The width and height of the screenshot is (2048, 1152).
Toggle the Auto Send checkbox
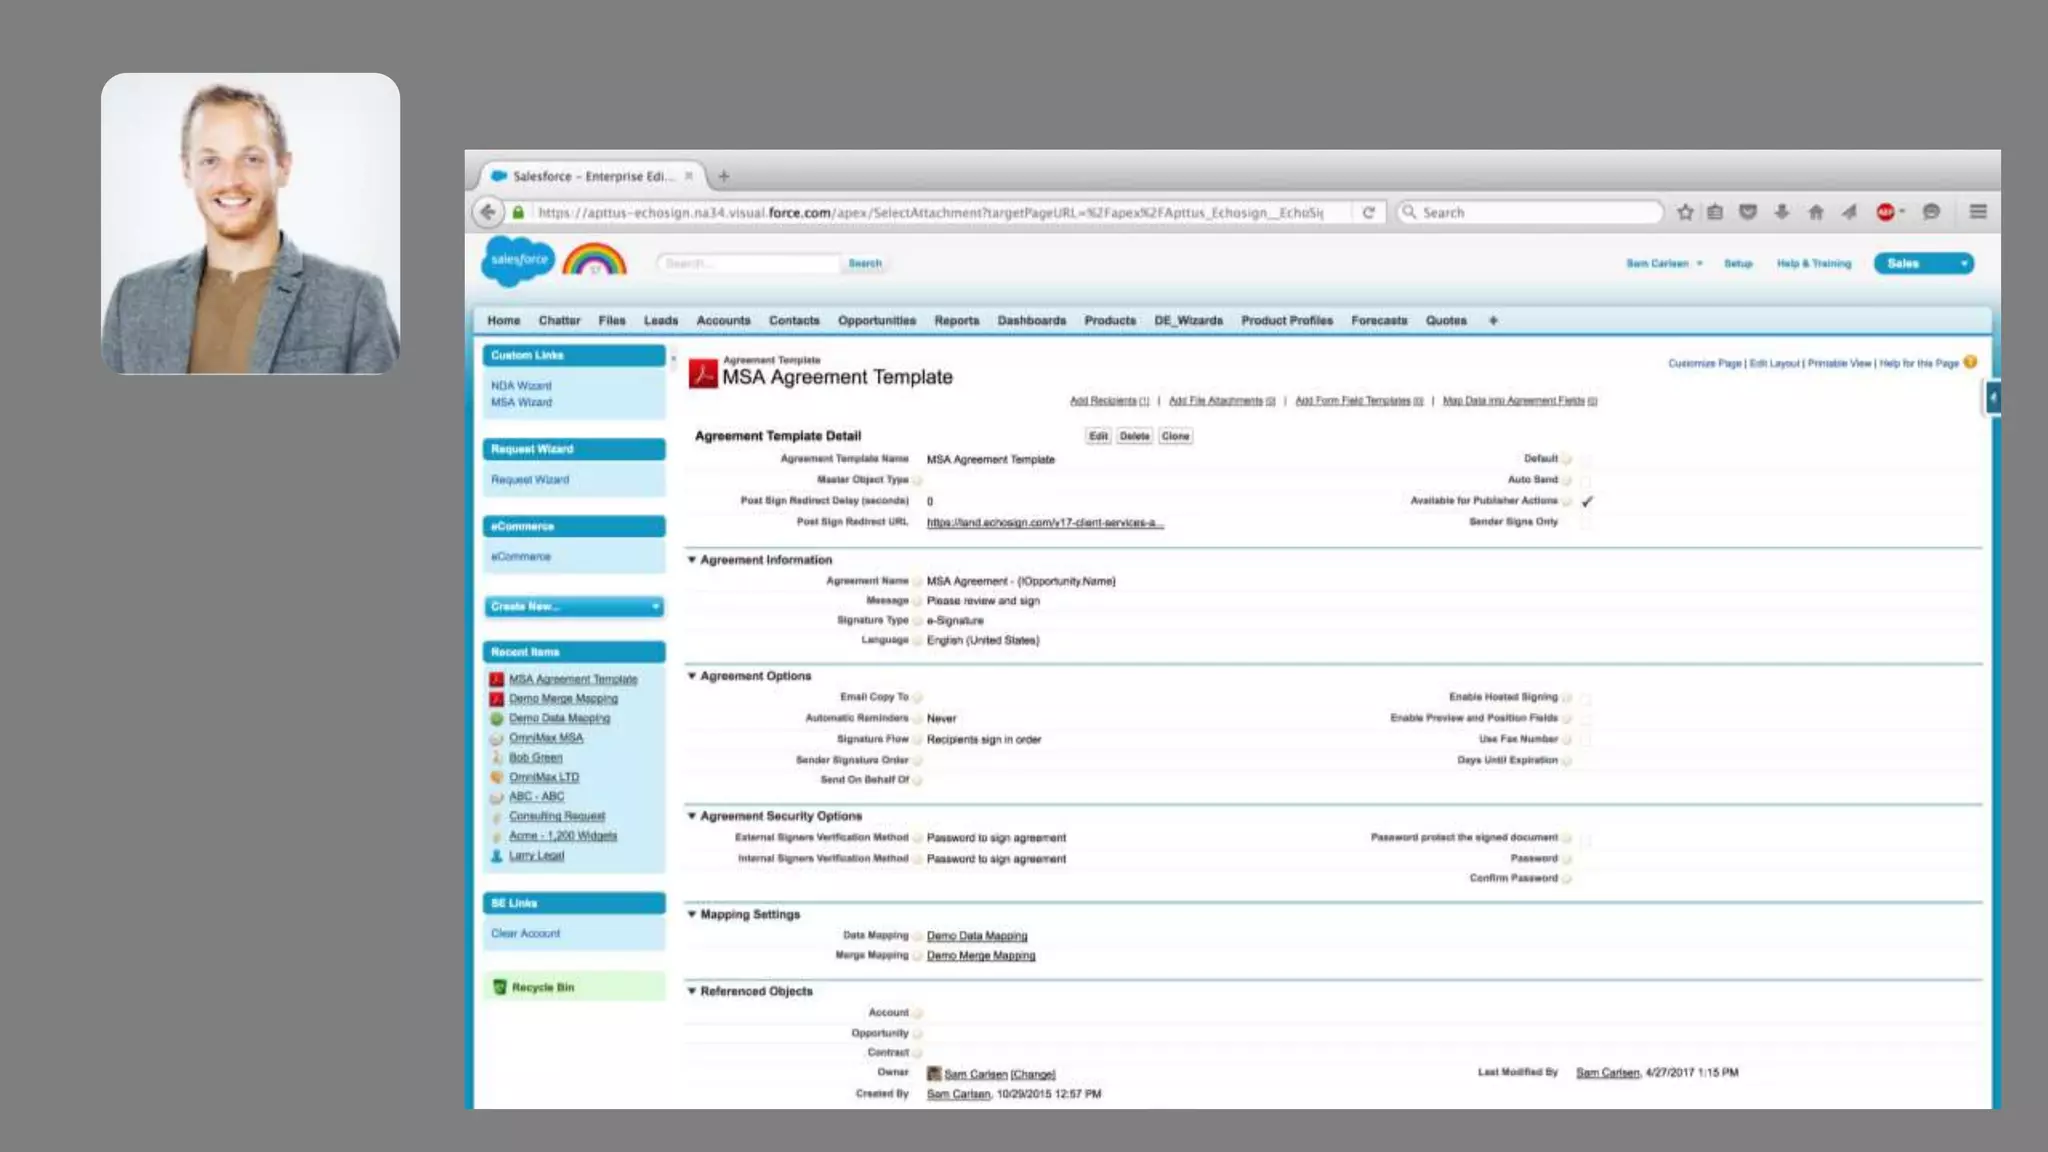[x=1586, y=480]
